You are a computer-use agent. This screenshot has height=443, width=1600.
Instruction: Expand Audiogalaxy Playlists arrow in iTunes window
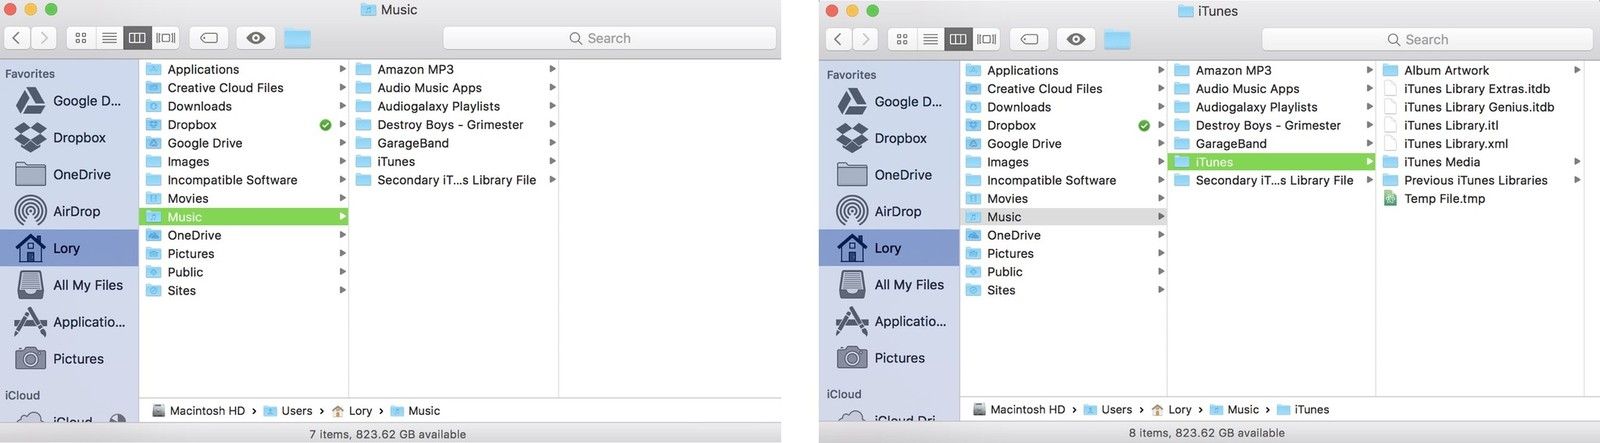point(1370,107)
